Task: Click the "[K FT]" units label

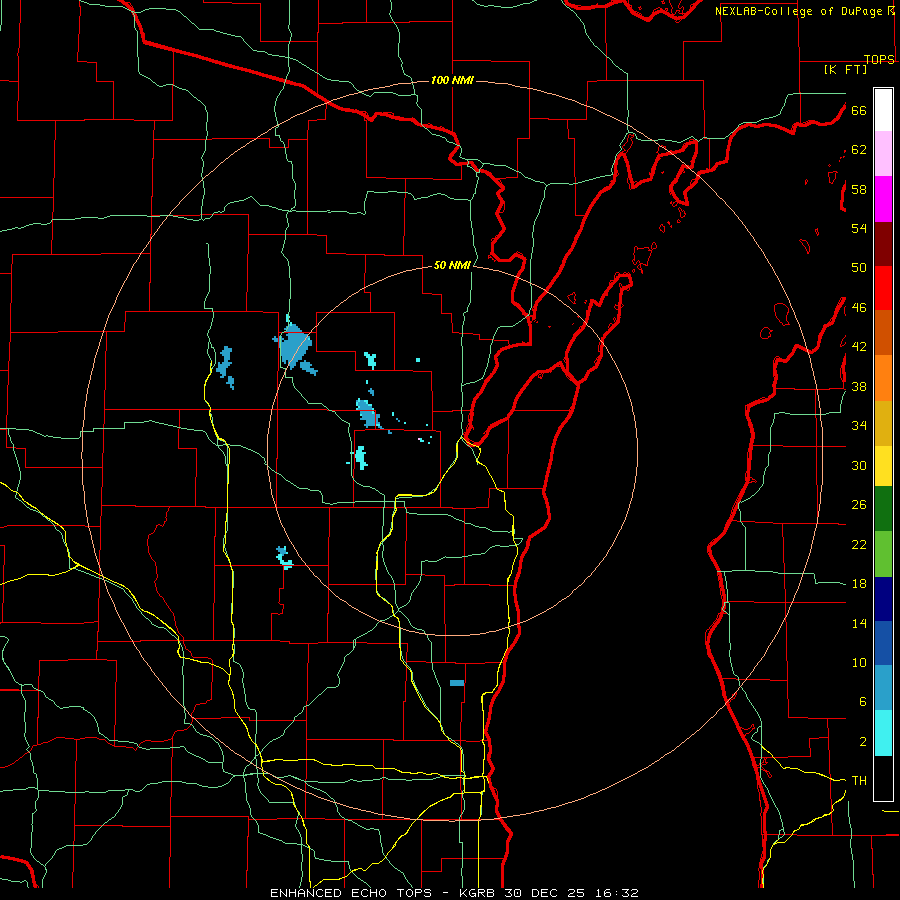Action: point(845,70)
